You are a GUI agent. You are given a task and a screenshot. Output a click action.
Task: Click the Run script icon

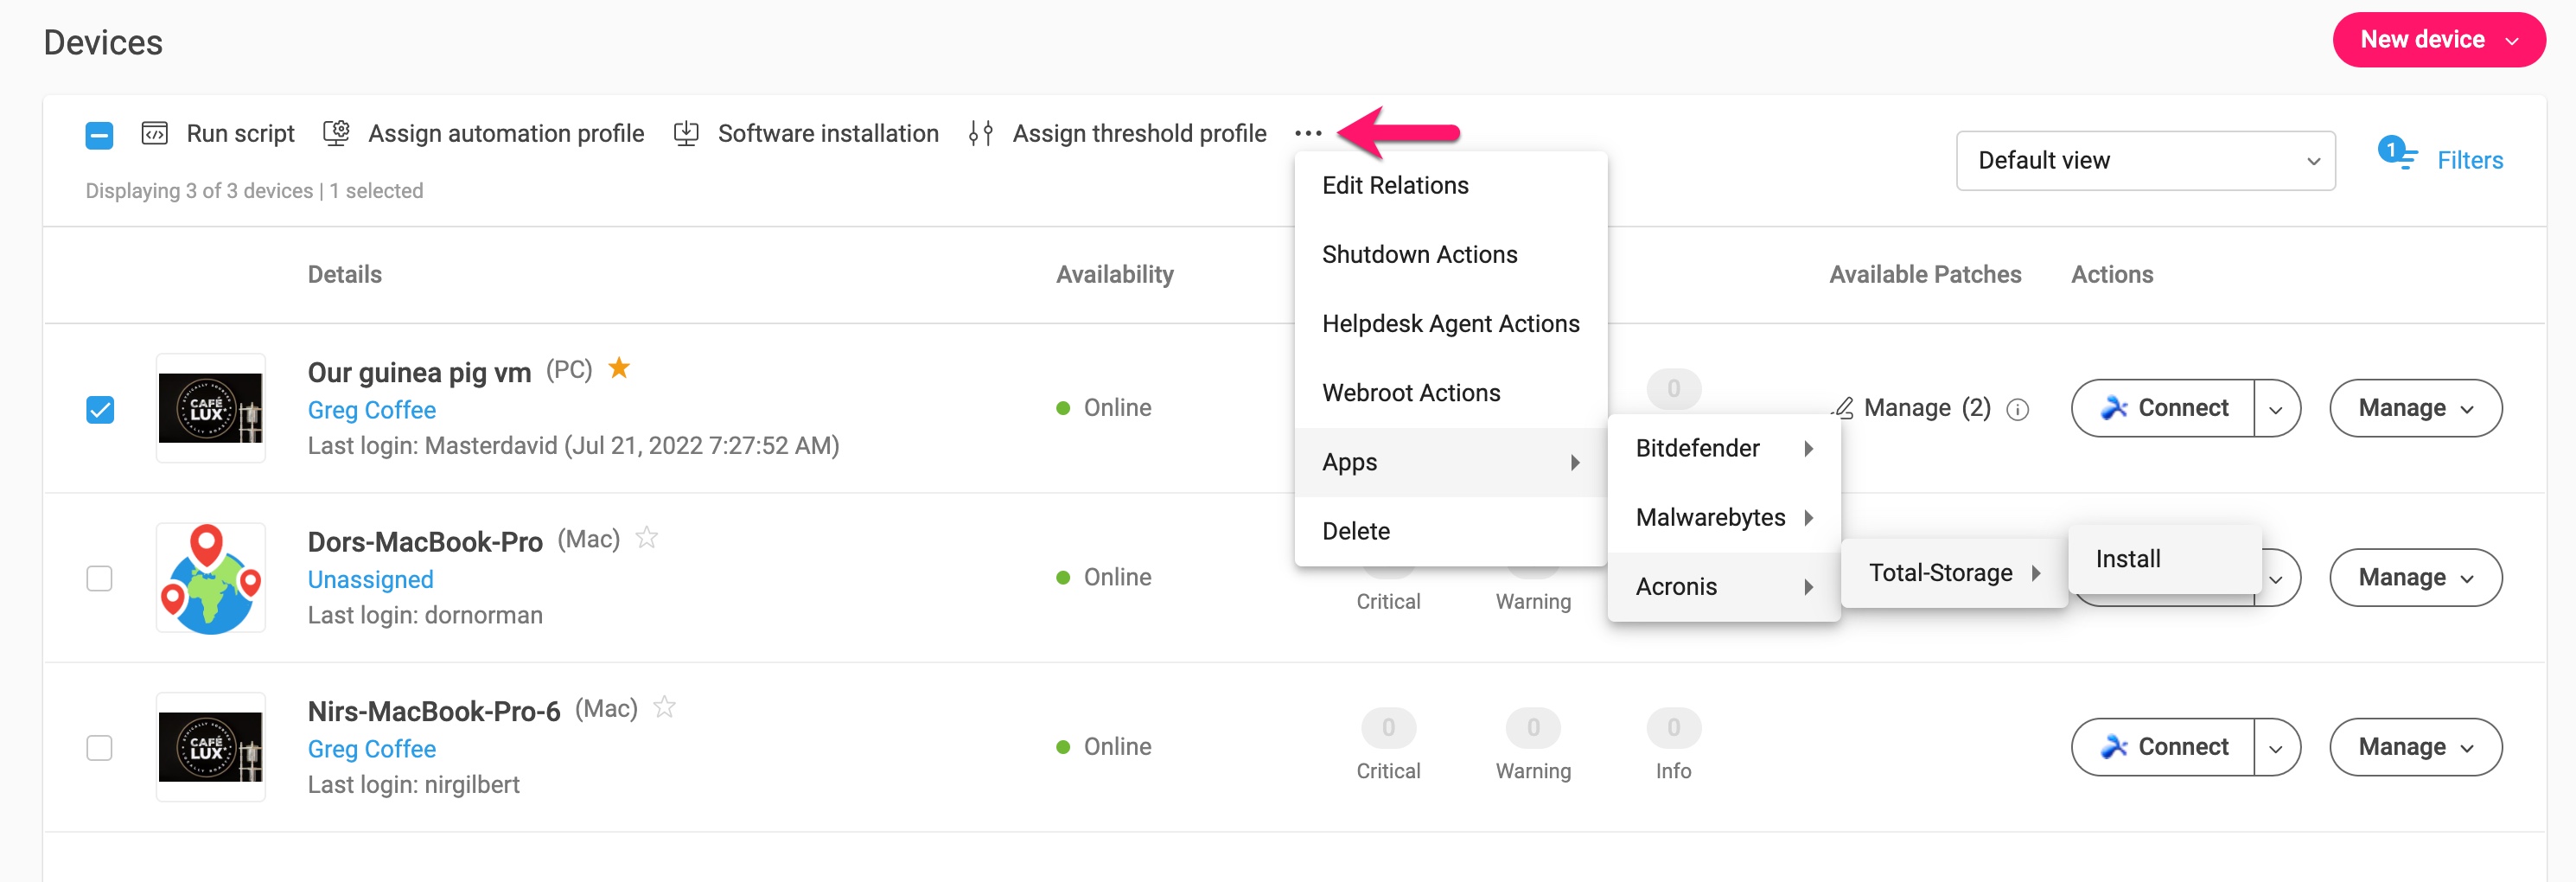click(x=154, y=133)
